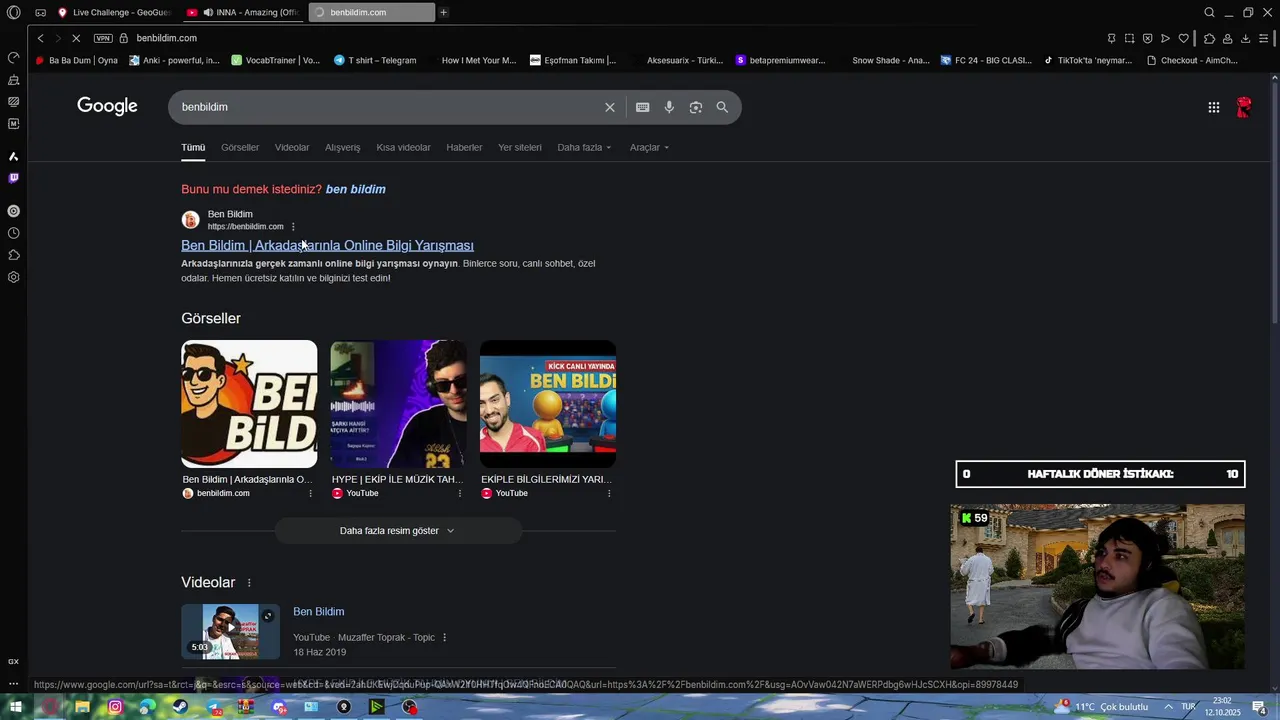Image resolution: width=1280 pixels, height=720 pixels.
Task: Open a new tab with plus button
Action: [x=444, y=12]
